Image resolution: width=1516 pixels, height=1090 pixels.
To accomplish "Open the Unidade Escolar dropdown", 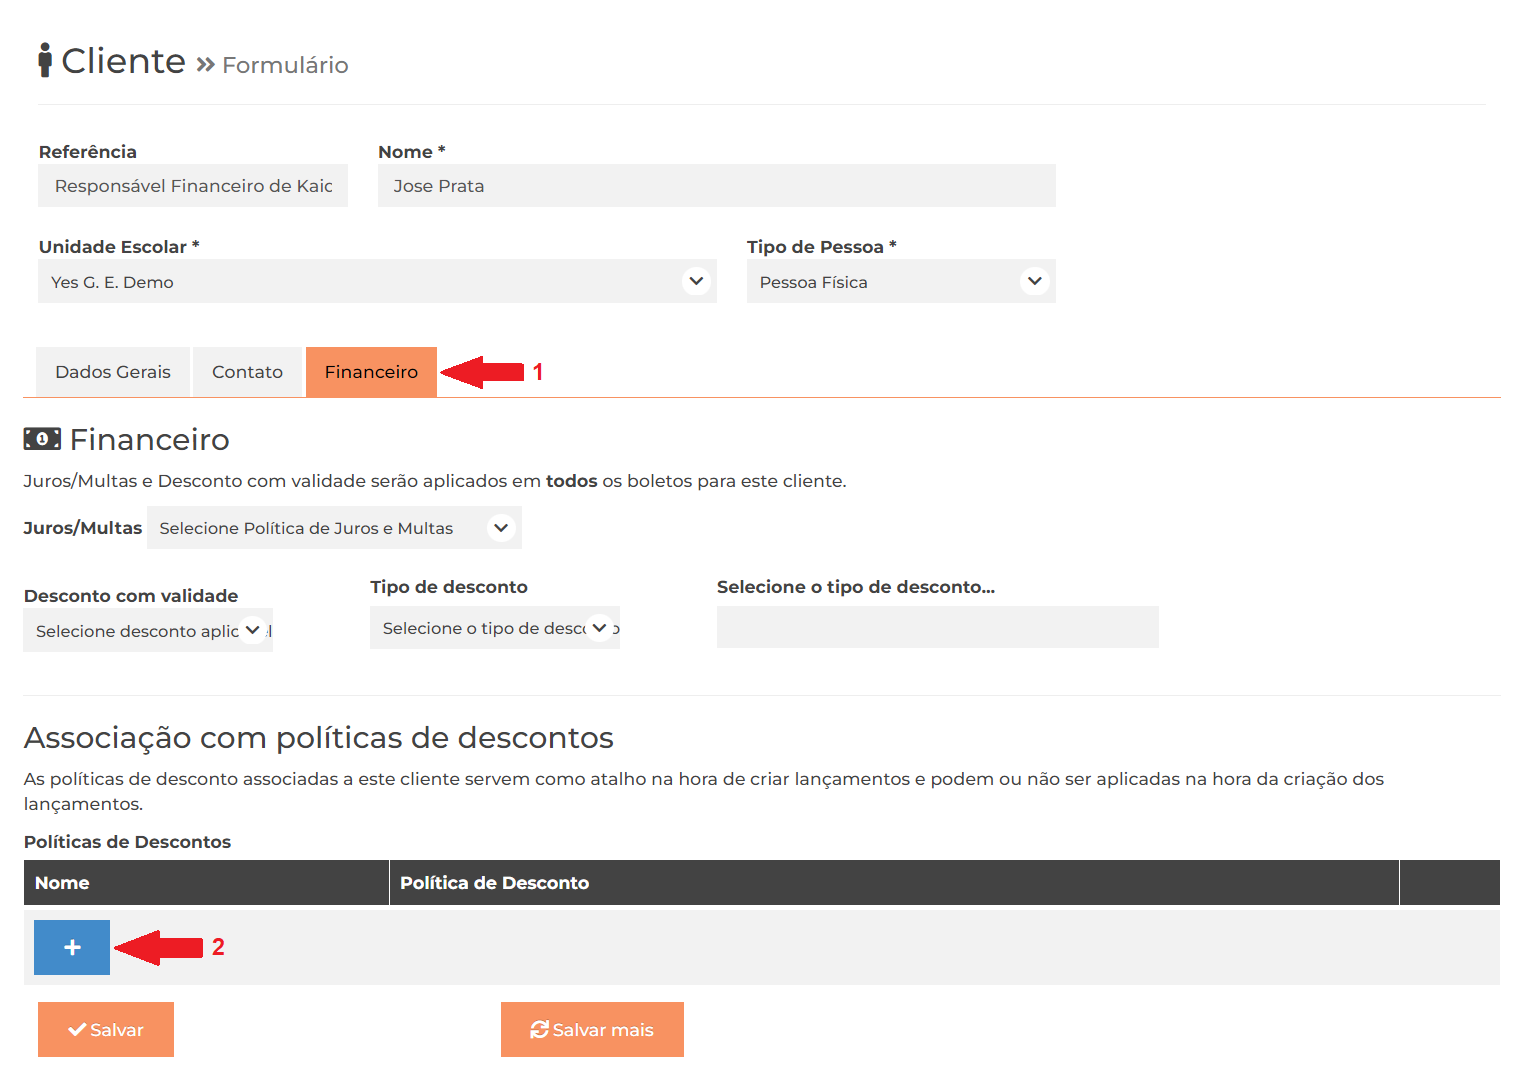I will point(377,282).
